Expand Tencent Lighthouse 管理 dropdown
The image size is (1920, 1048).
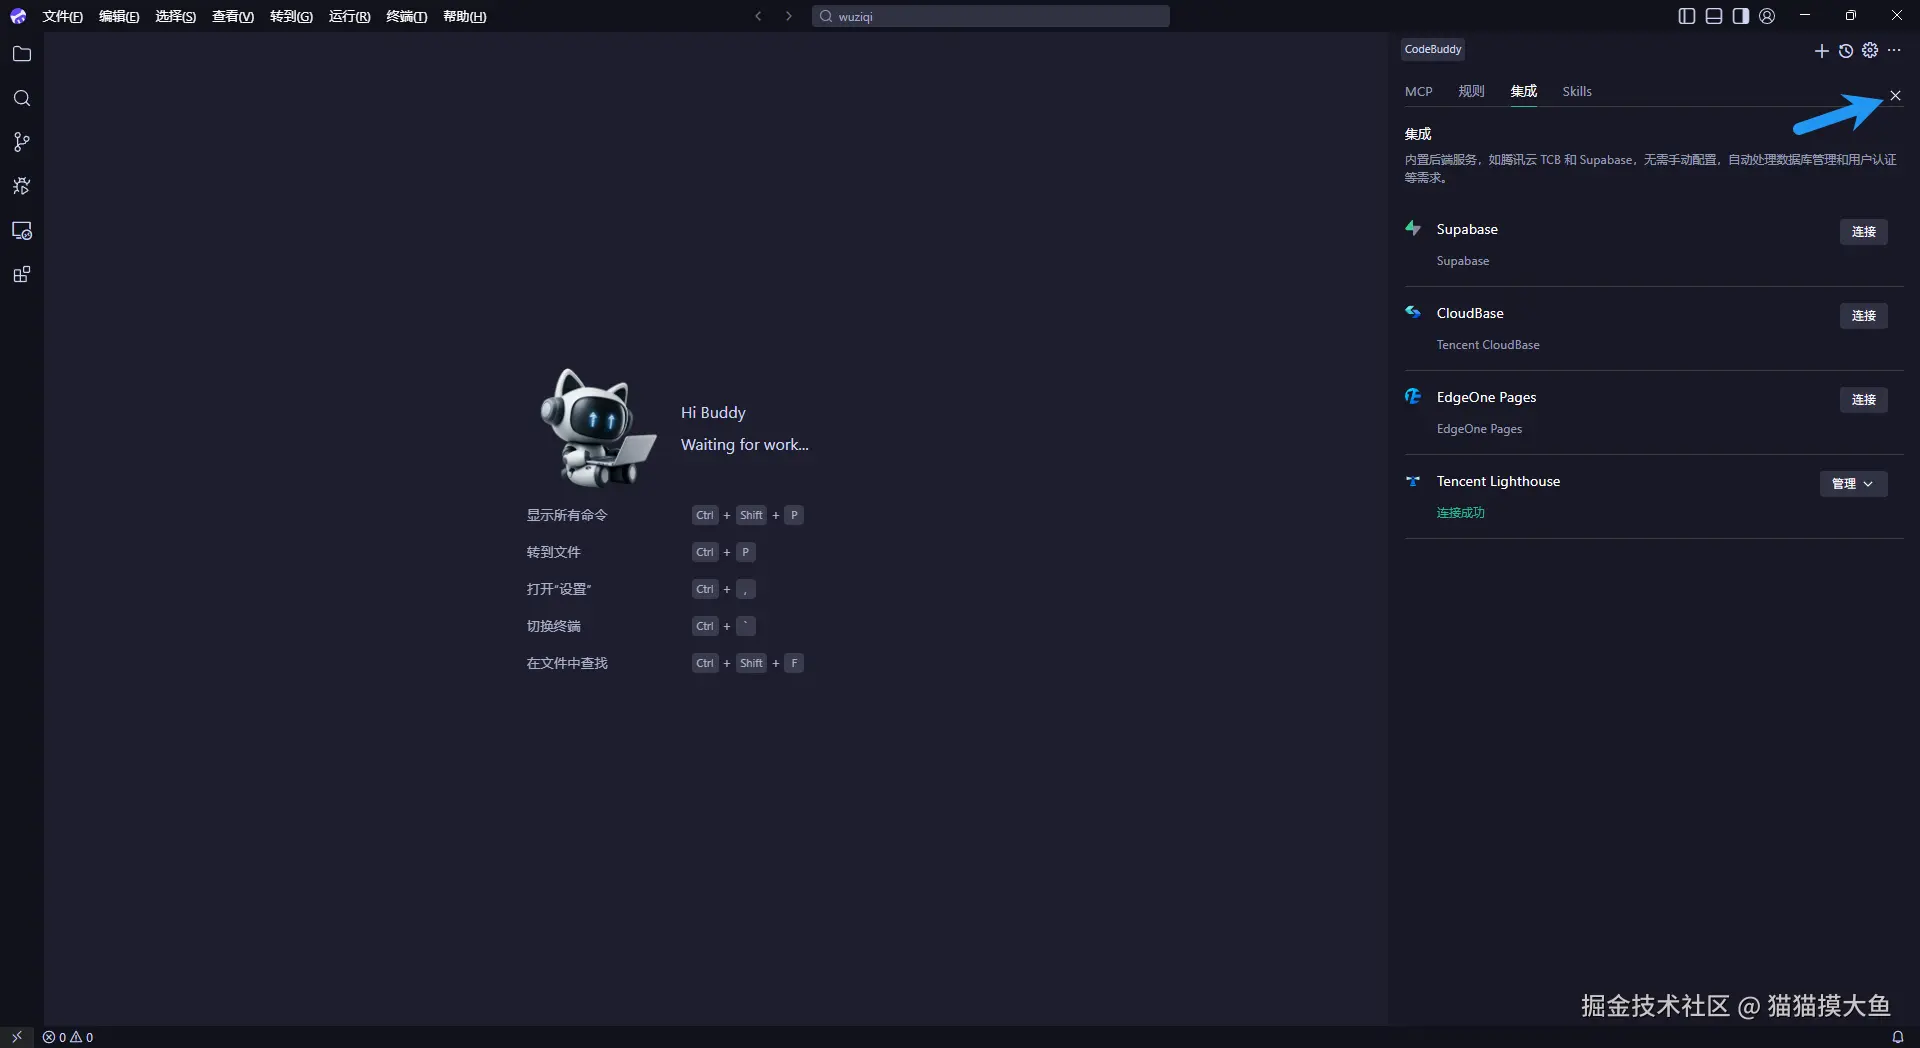point(1853,483)
